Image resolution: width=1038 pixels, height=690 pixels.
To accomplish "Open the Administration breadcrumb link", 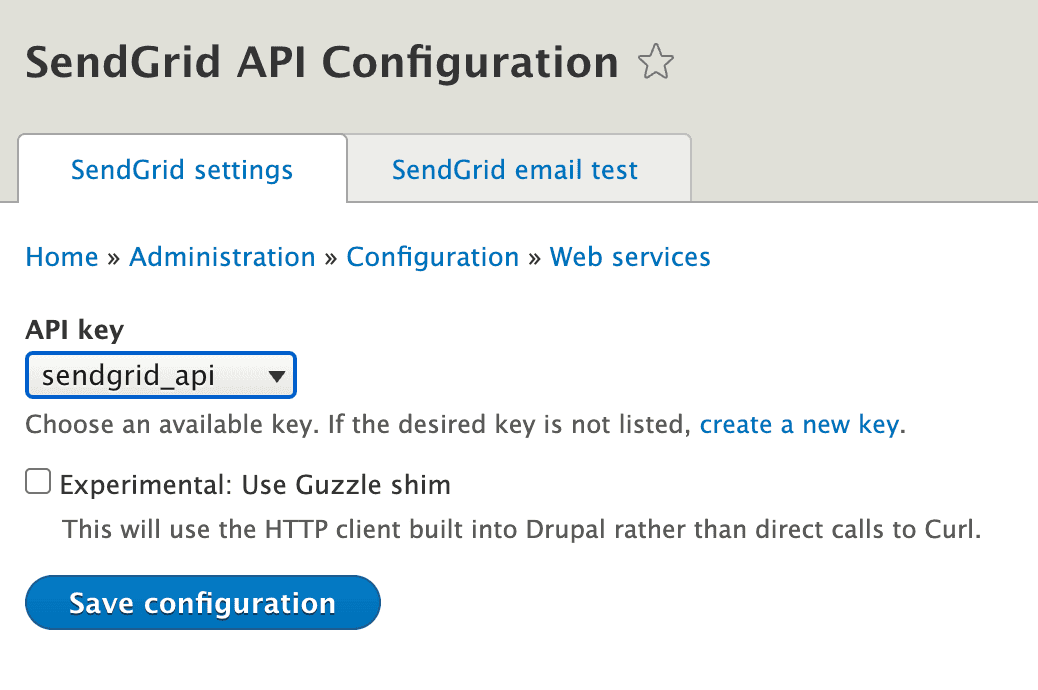I will point(222,257).
